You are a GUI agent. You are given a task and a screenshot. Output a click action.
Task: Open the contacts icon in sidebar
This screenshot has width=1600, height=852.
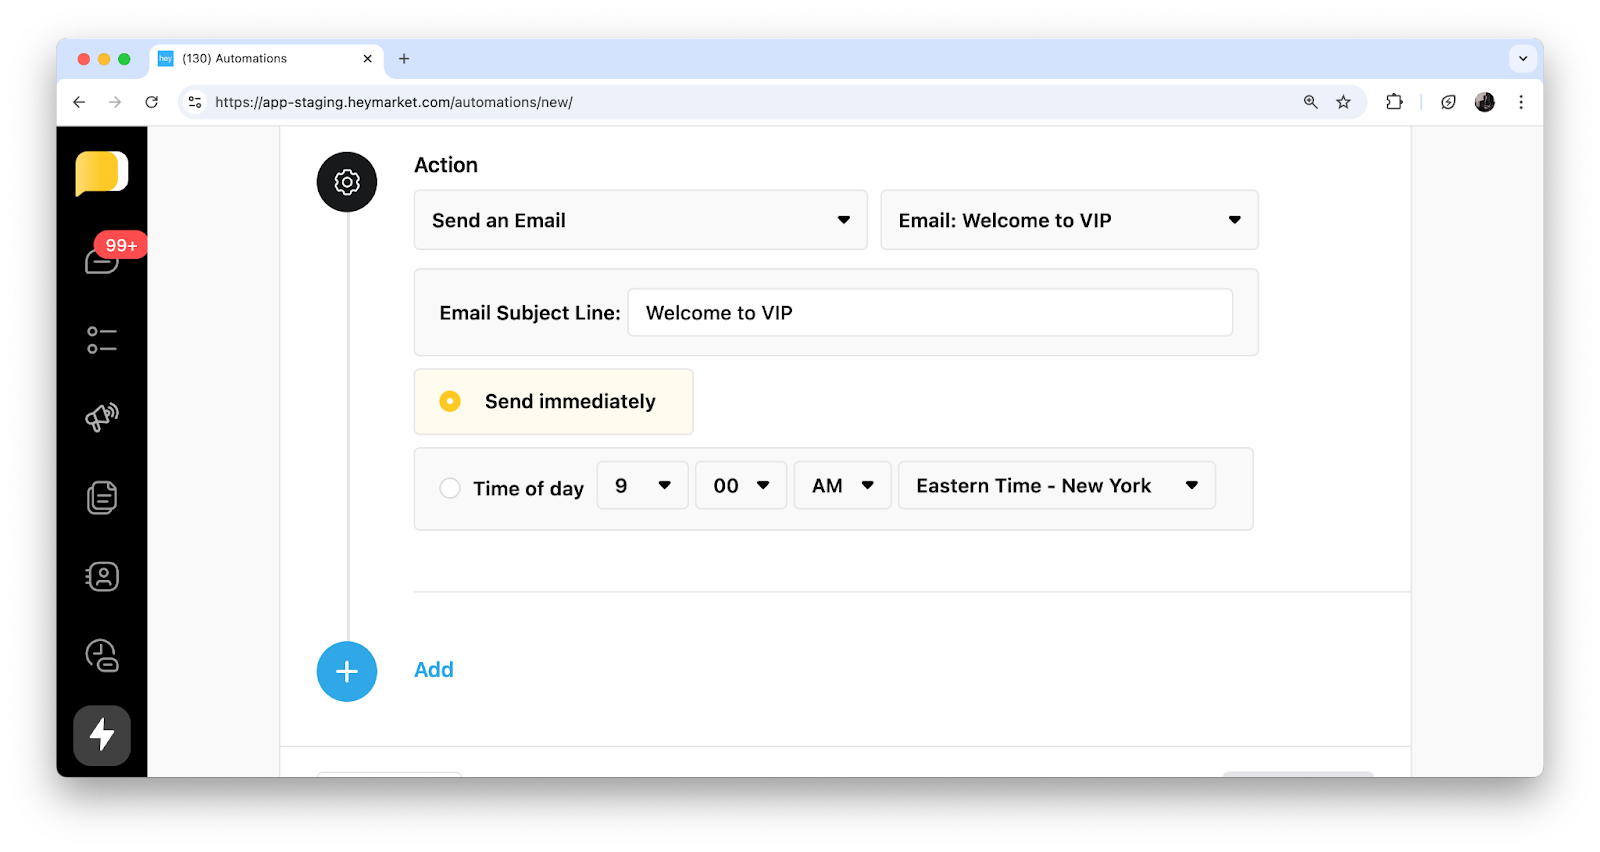click(102, 577)
